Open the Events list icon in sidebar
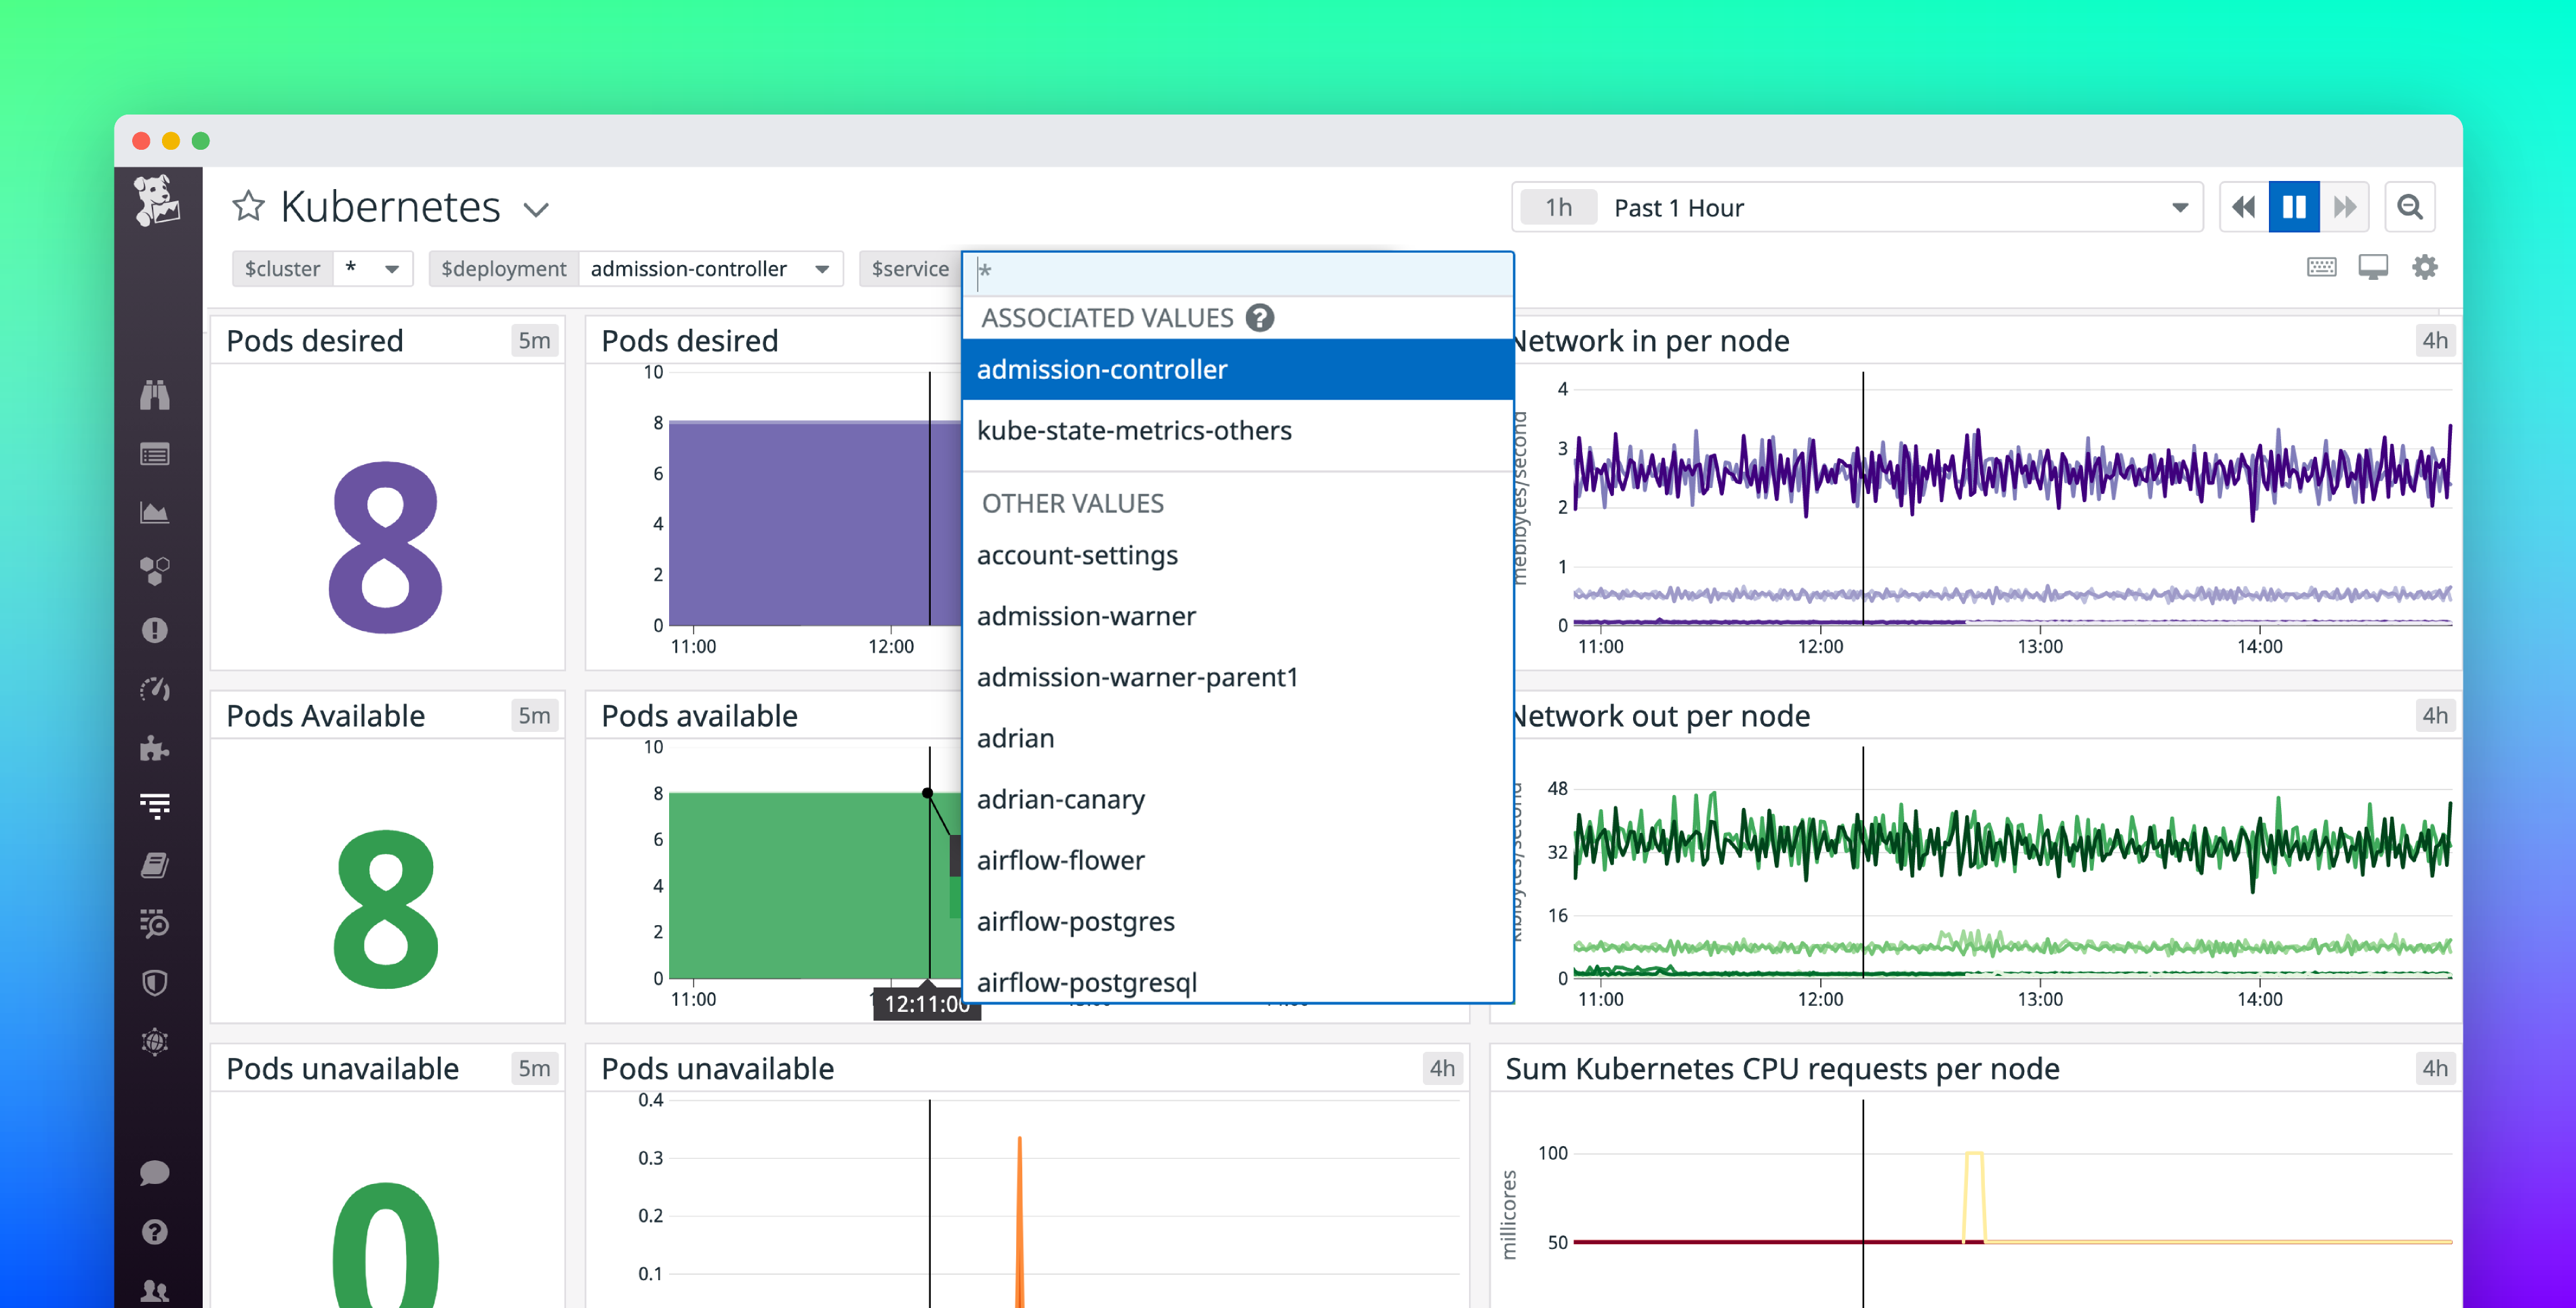 pyautogui.click(x=156, y=453)
